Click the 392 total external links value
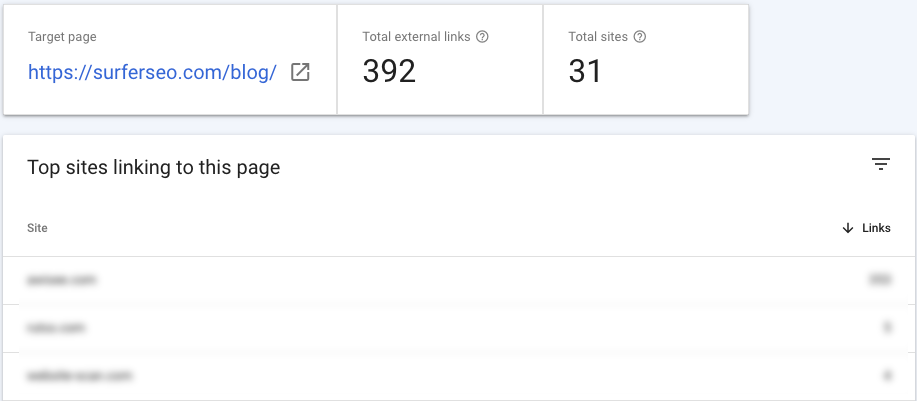 click(x=389, y=71)
